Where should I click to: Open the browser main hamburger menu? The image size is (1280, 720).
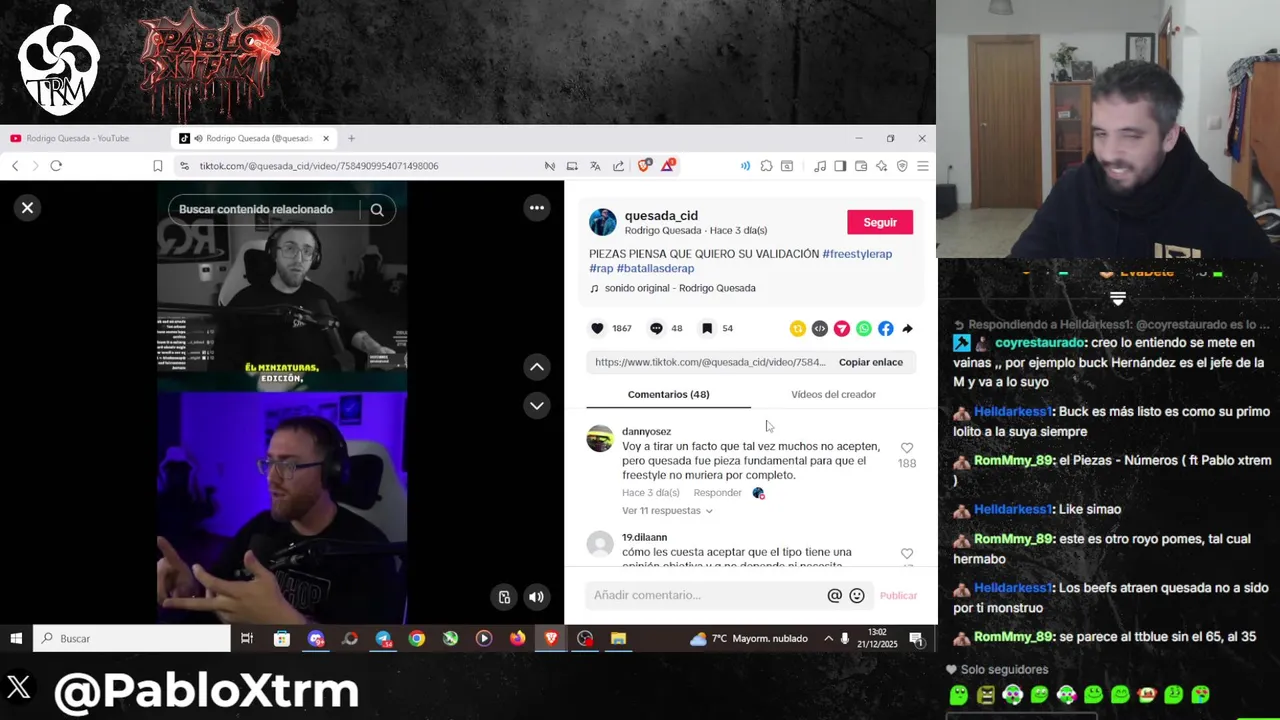click(x=923, y=166)
